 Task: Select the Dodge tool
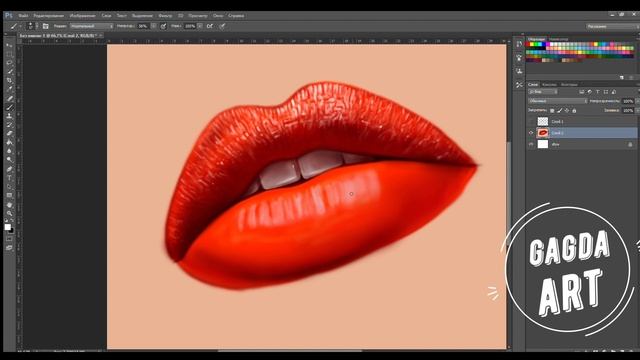click(9, 160)
